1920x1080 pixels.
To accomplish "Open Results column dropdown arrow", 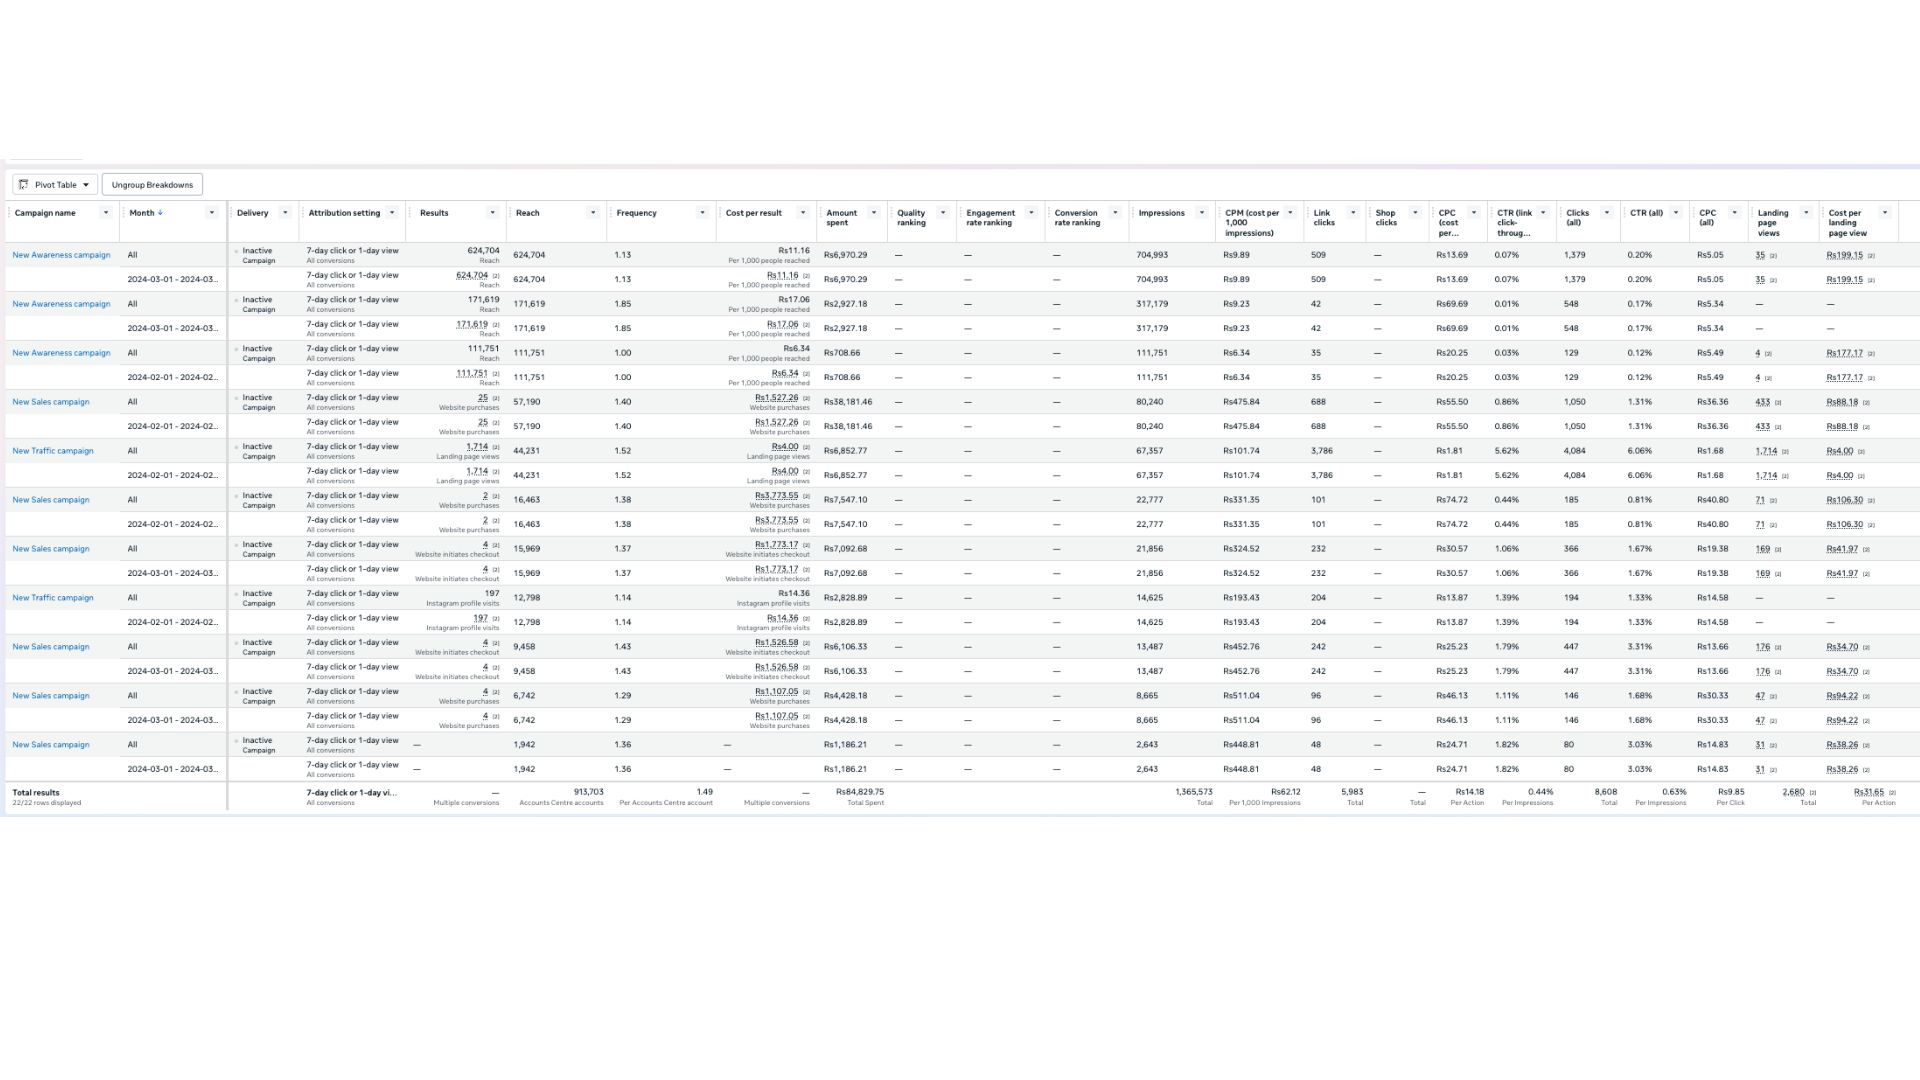I will tap(492, 213).
